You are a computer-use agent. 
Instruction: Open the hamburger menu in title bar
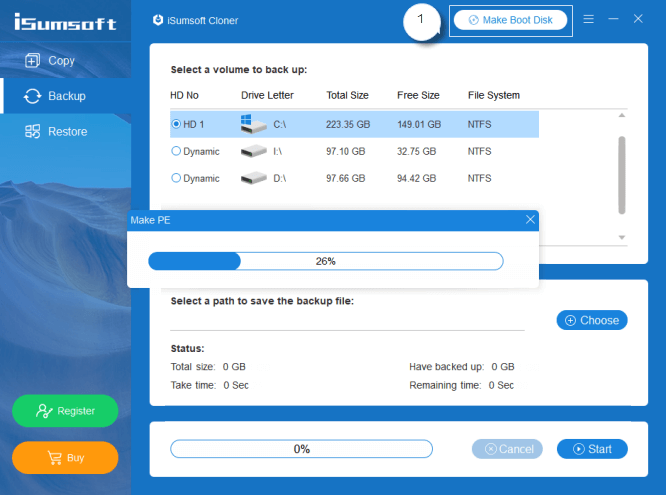(x=588, y=19)
